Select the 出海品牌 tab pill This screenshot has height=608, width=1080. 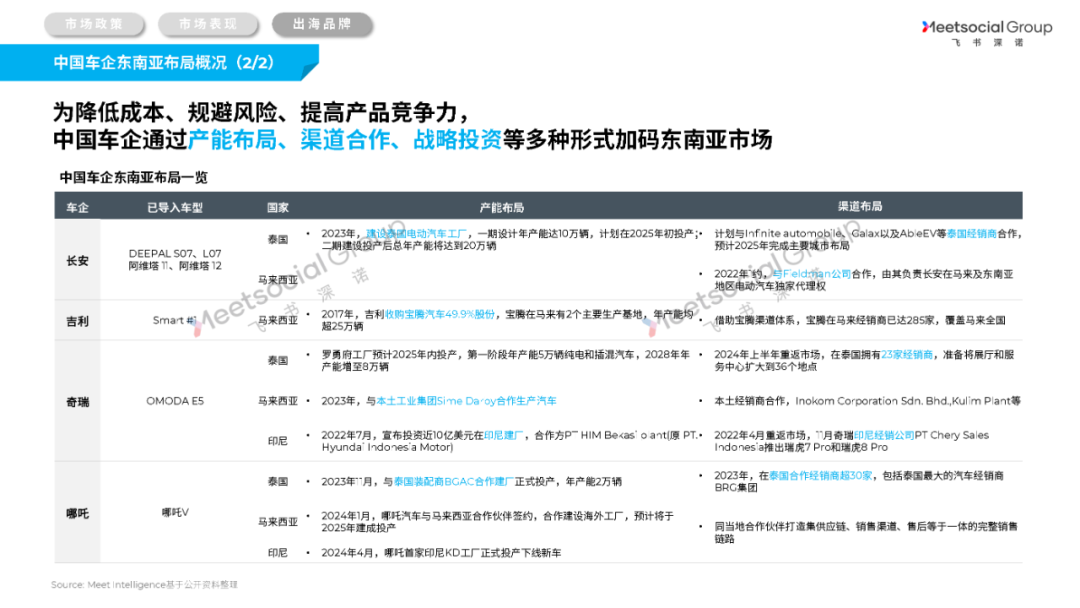pyautogui.click(x=322, y=24)
